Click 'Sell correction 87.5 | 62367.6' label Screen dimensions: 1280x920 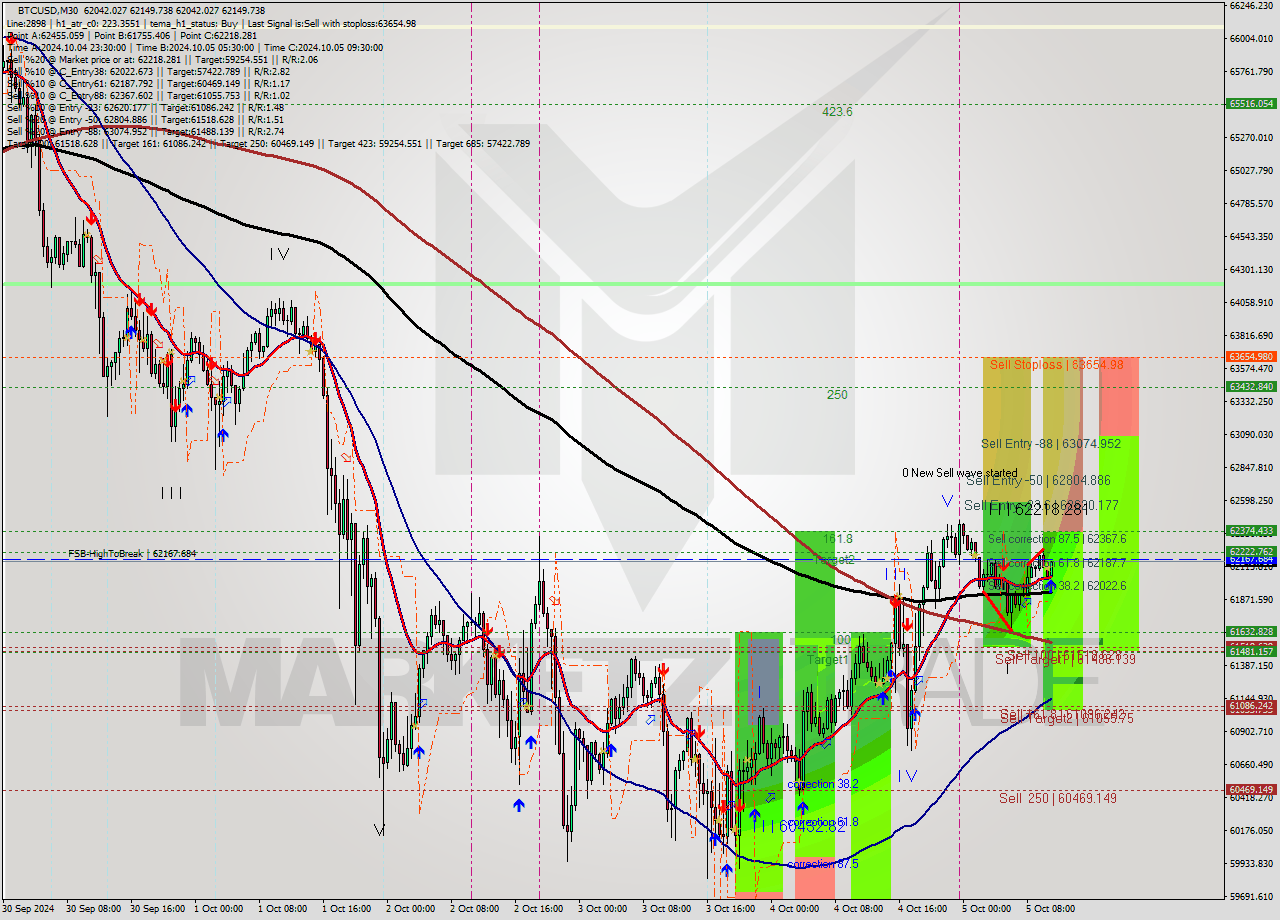coord(1057,538)
